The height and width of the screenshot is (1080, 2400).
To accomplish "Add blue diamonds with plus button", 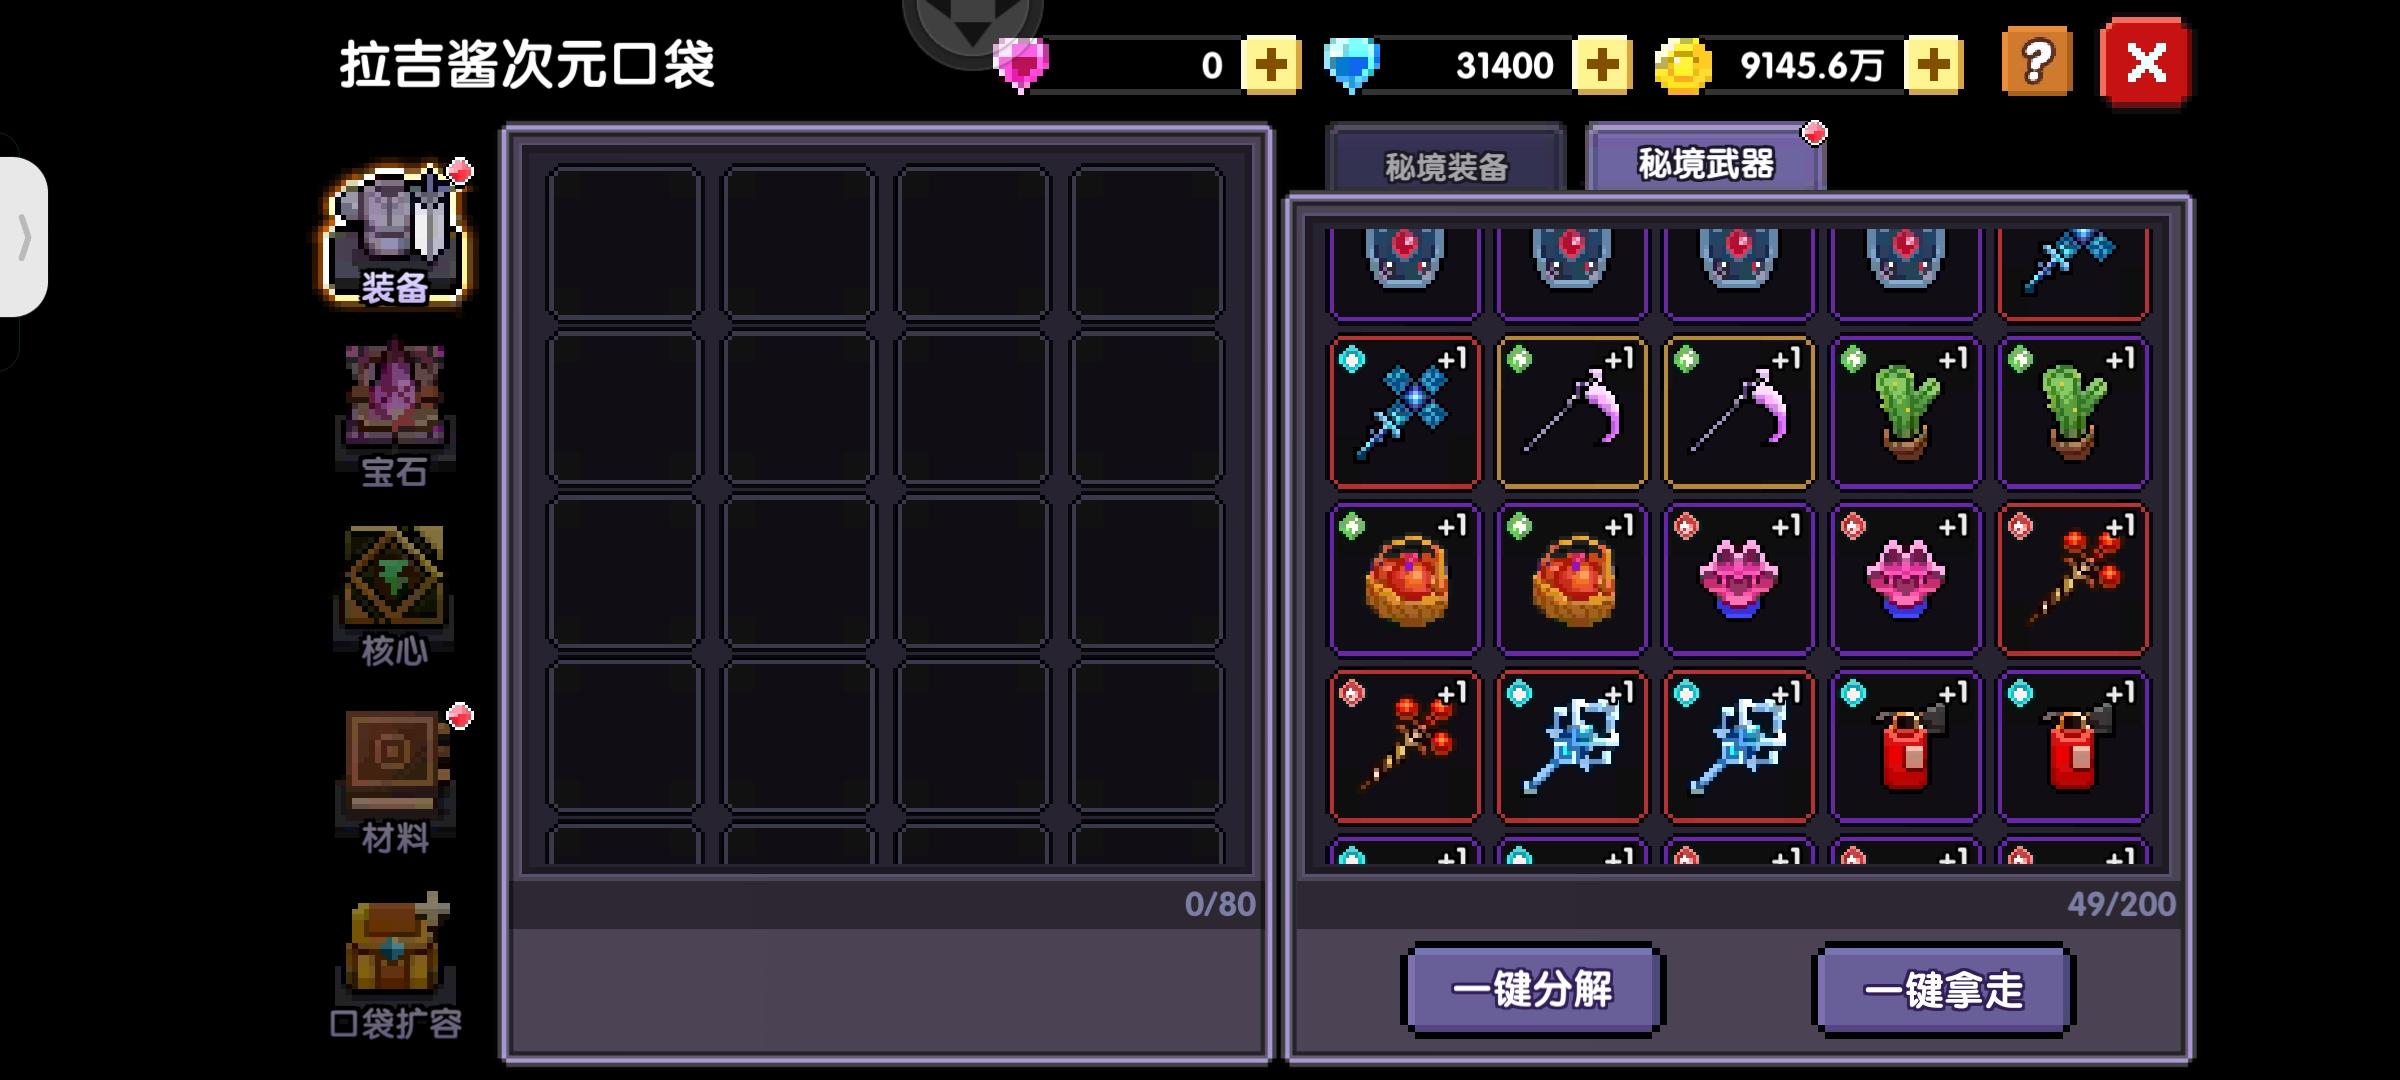I will pyautogui.click(x=1602, y=65).
